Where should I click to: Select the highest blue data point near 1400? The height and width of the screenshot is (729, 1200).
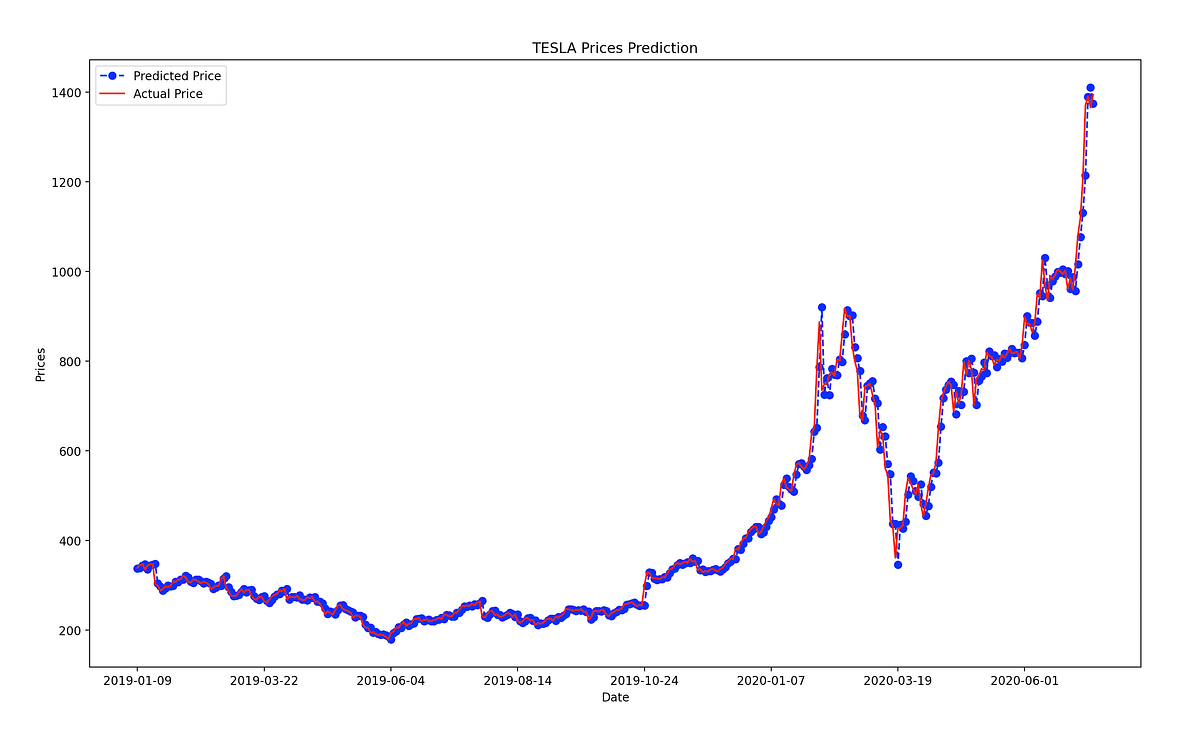[x=1090, y=87]
